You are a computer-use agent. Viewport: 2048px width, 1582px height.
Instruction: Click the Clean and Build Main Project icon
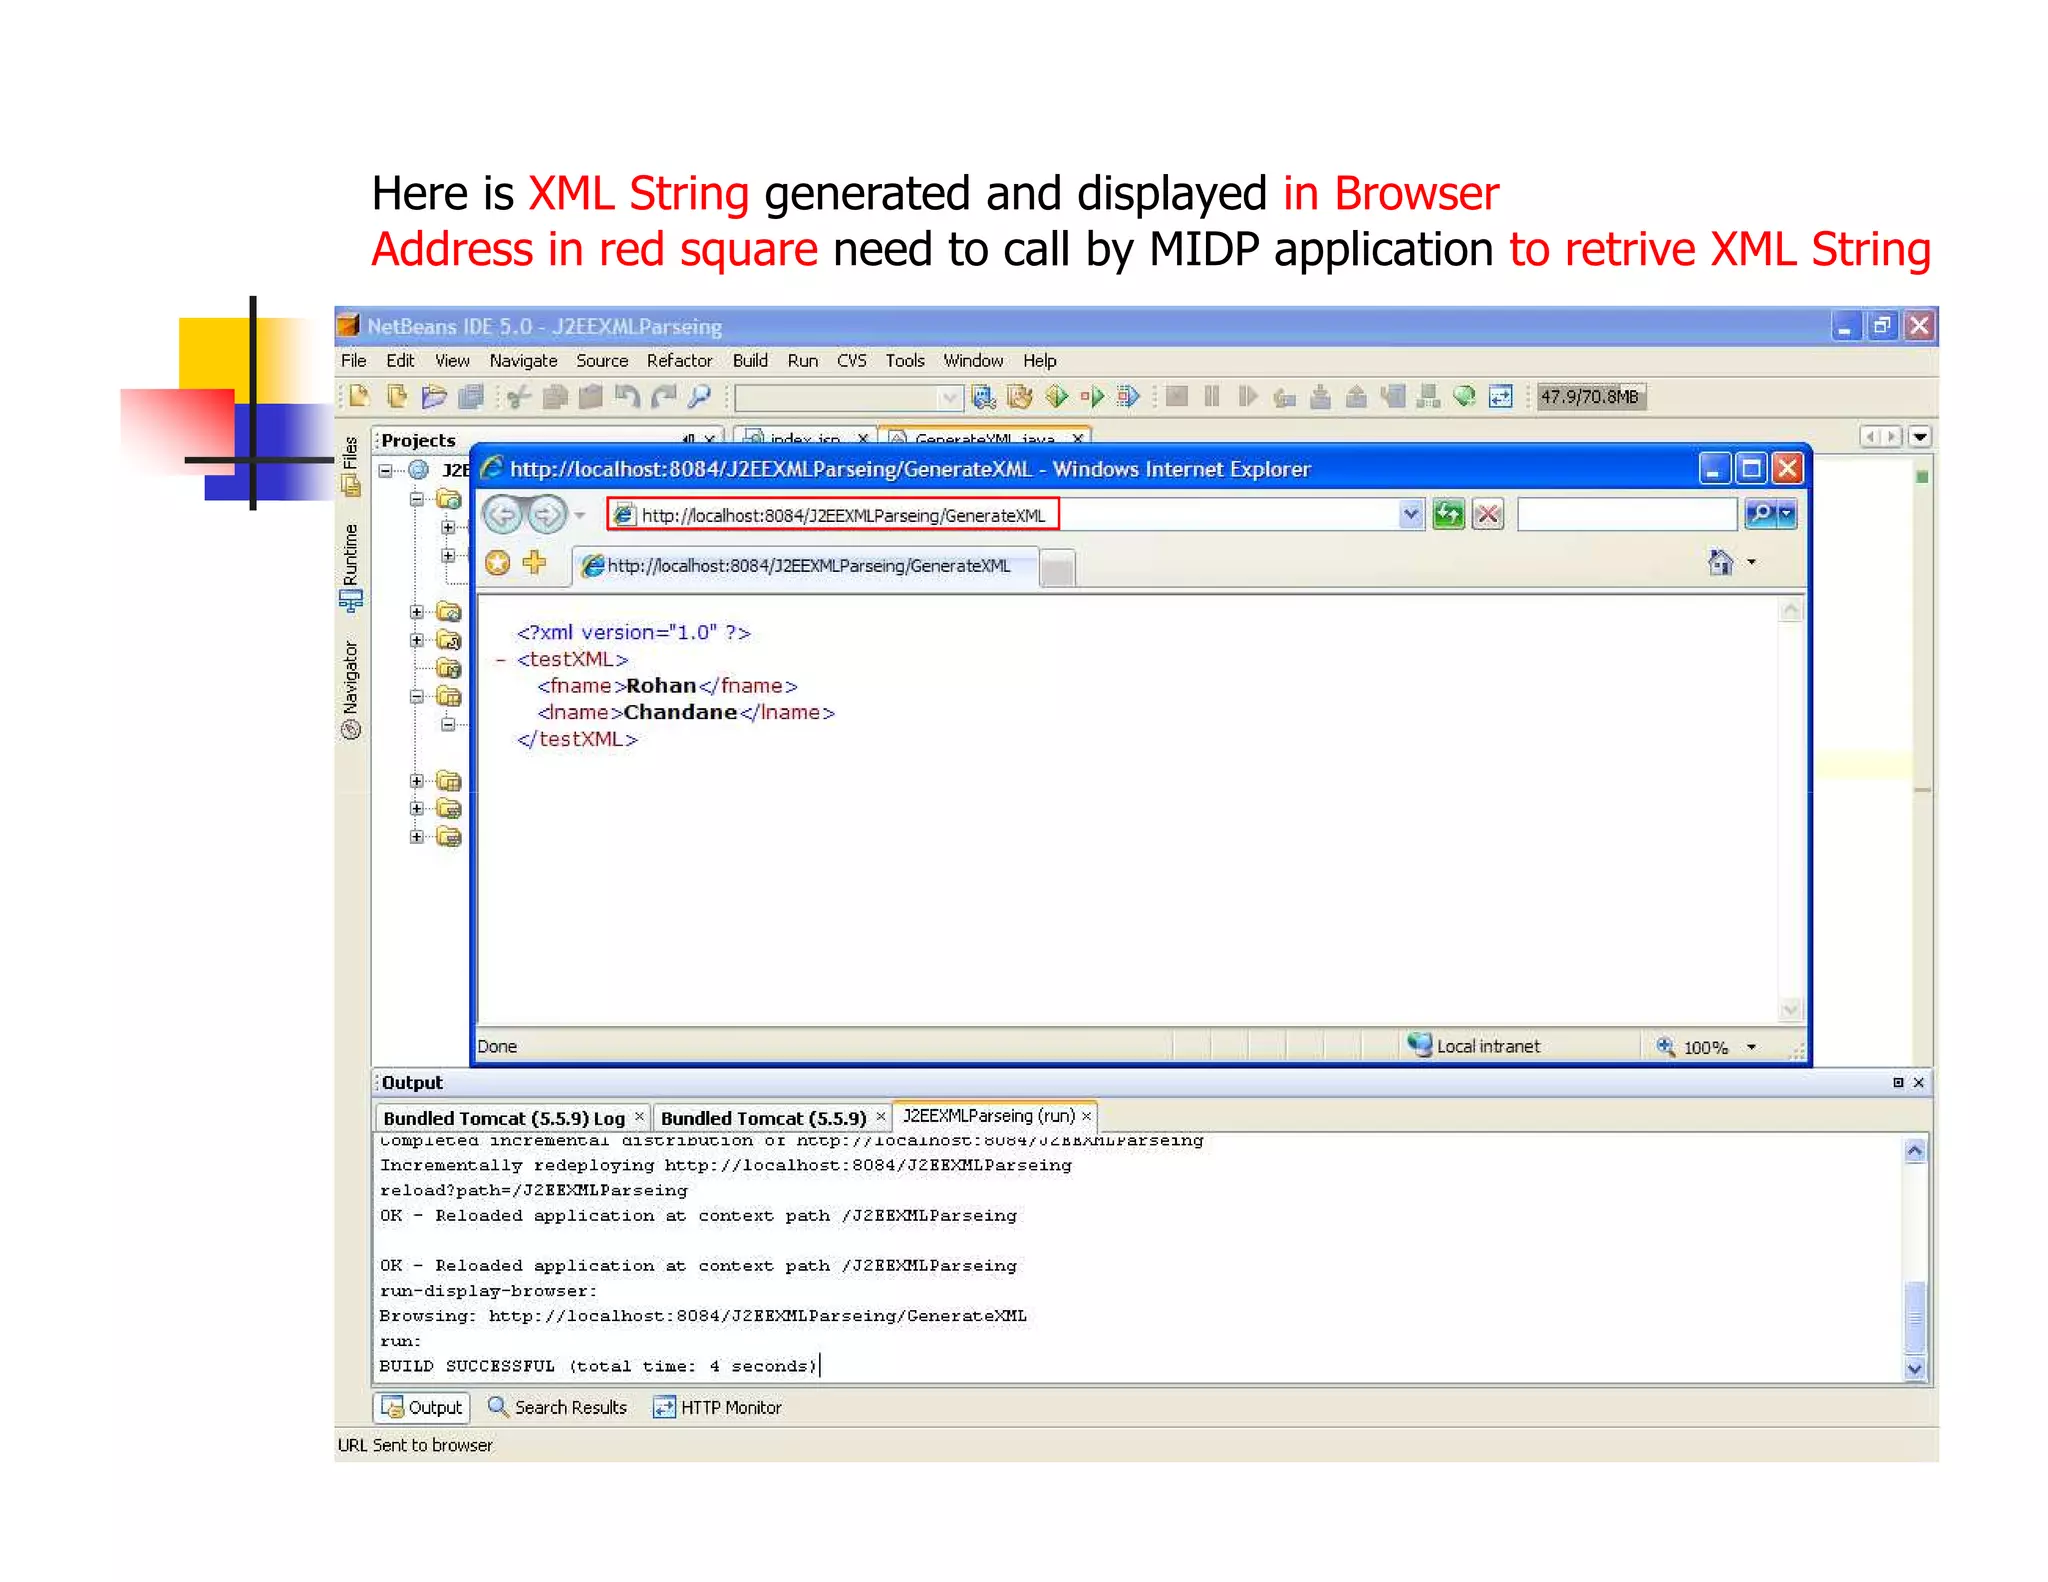click(x=1020, y=397)
